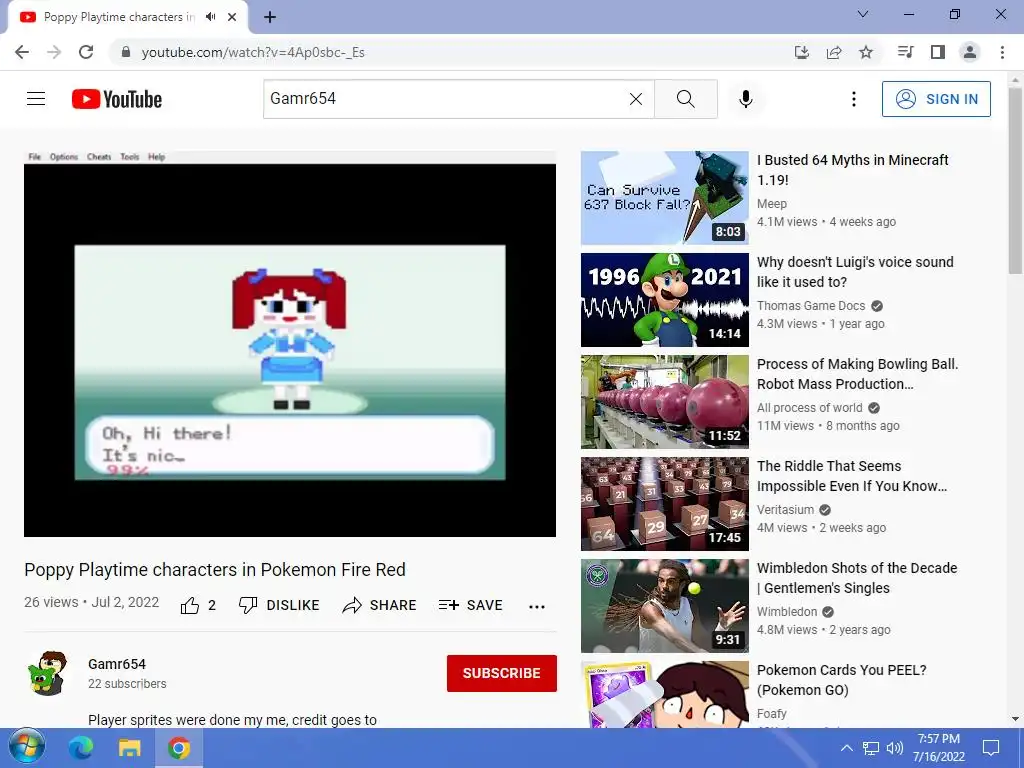1024x768 pixels.
Task: Save the video to a playlist
Action: point(471,605)
